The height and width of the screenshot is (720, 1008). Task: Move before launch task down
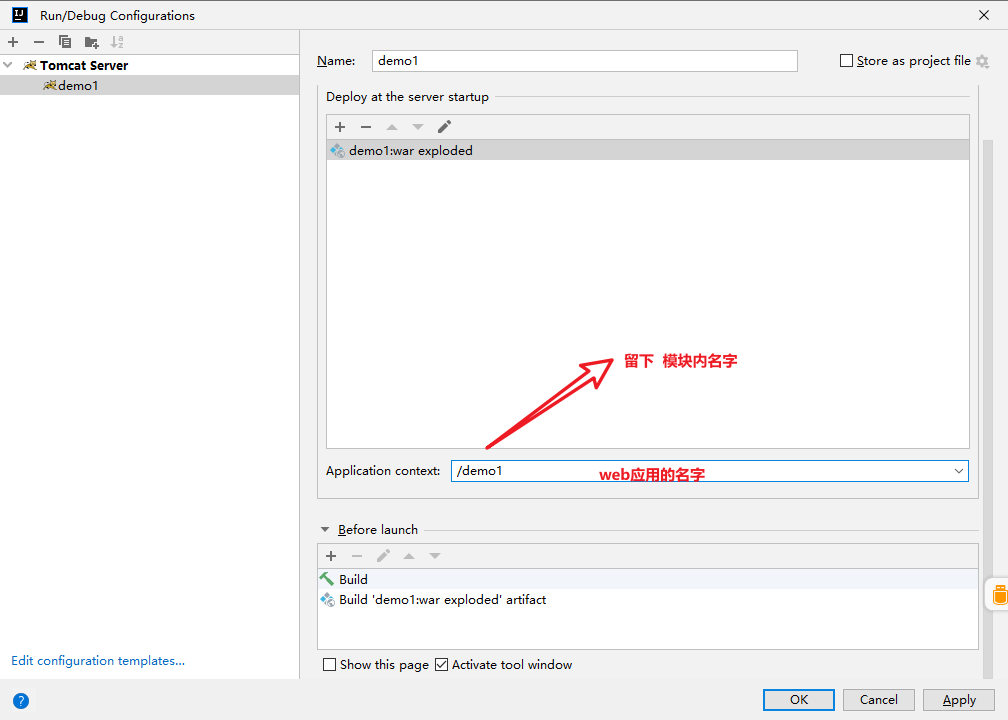(x=435, y=555)
